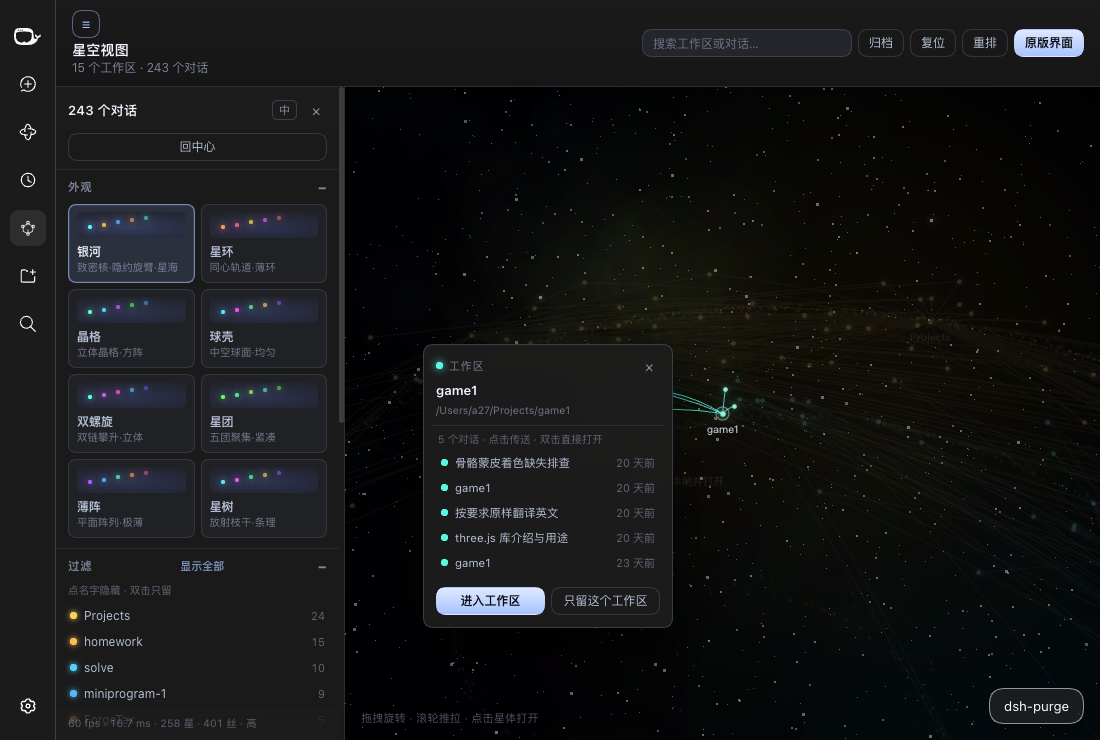Click the new folder icon in sidebar
Image resolution: width=1100 pixels, height=740 pixels.
(x=27, y=276)
